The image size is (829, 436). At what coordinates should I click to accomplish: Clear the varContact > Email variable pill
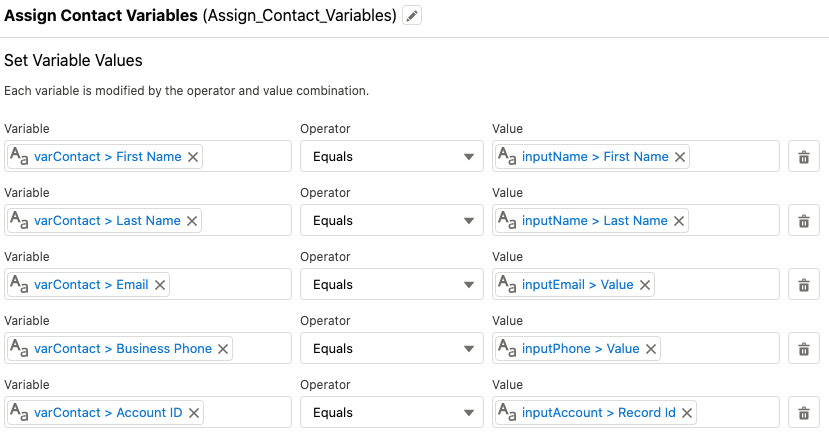click(x=160, y=285)
